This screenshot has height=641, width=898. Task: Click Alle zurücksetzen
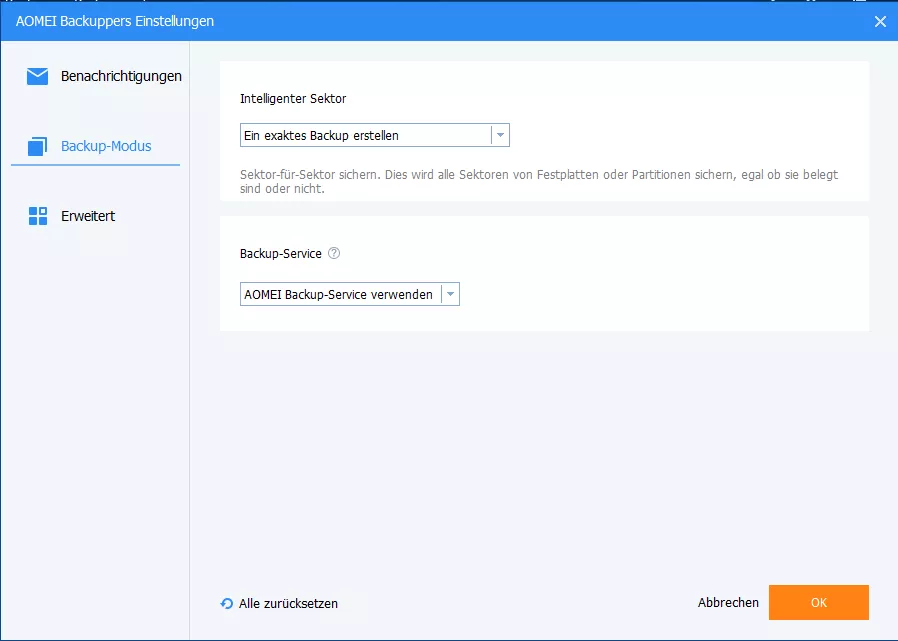(288, 603)
